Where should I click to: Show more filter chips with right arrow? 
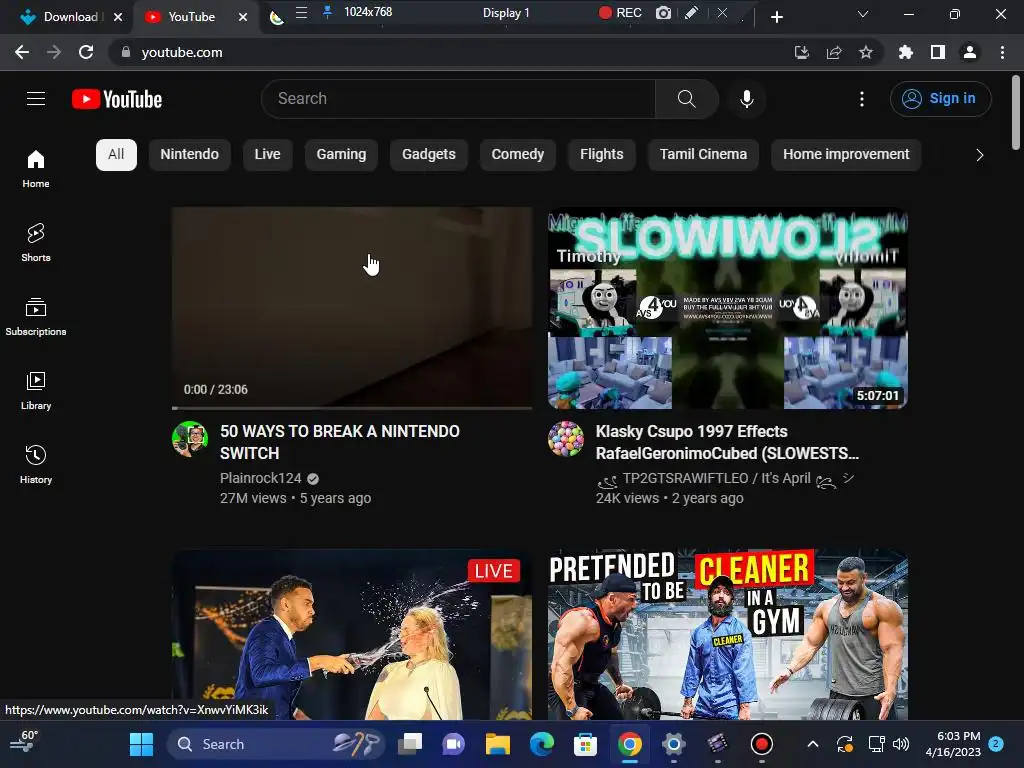pyautogui.click(x=980, y=155)
